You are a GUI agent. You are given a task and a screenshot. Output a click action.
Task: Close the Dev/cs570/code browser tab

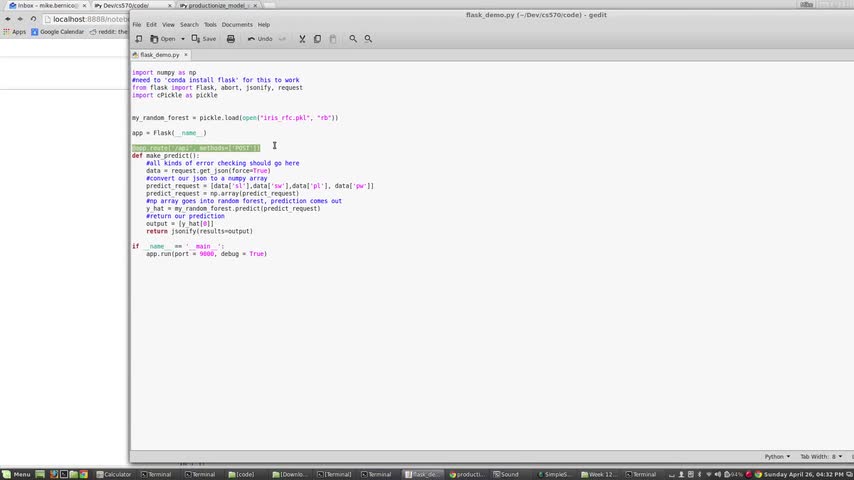tap(169, 5)
